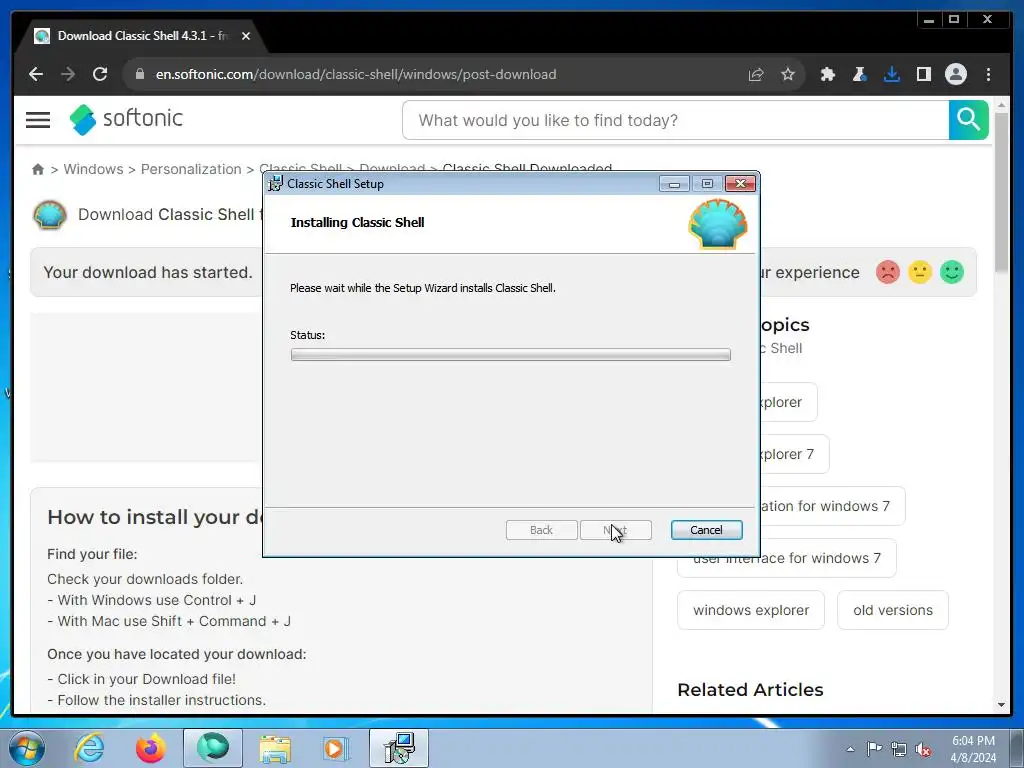This screenshot has height=768, width=1024.
Task: Open the Chrome side panel icon
Action: (923, 74)
